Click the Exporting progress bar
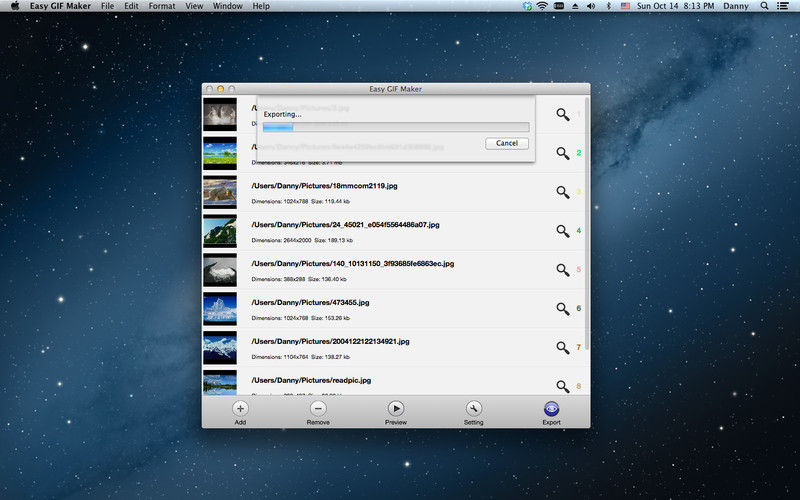Image resolution: width=800 pixels, height=500 pixels. click(x=396, y=127)
